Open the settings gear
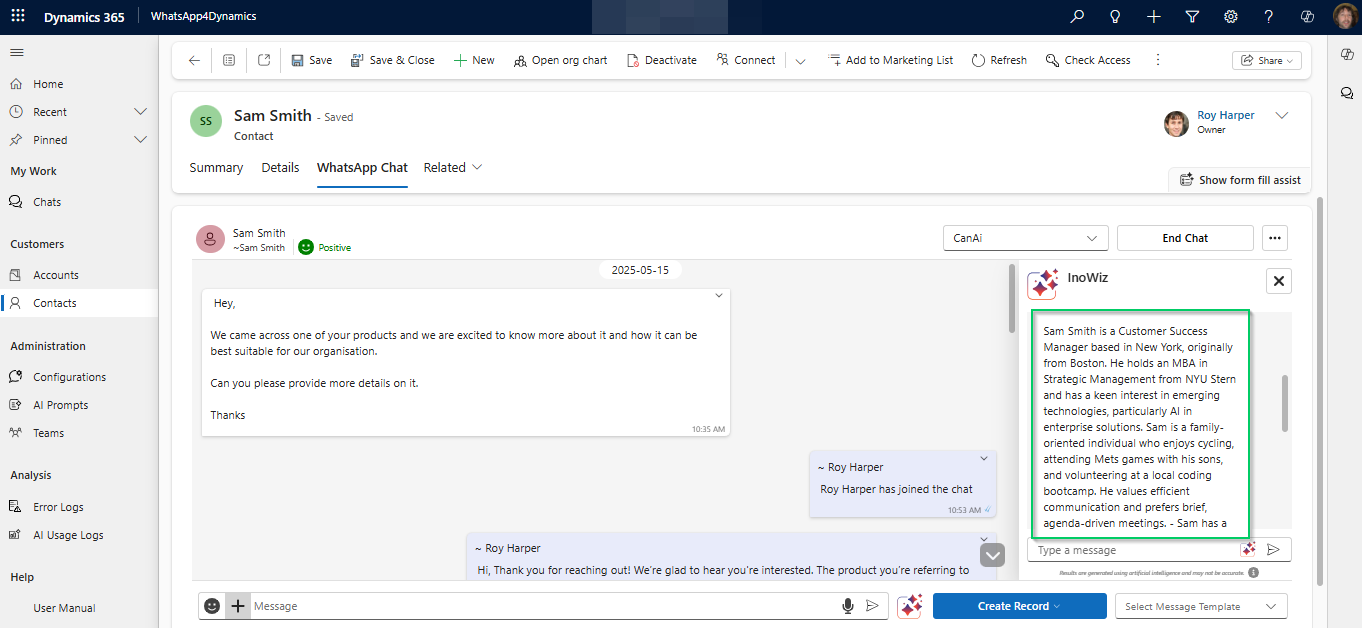 point(1231,16)
